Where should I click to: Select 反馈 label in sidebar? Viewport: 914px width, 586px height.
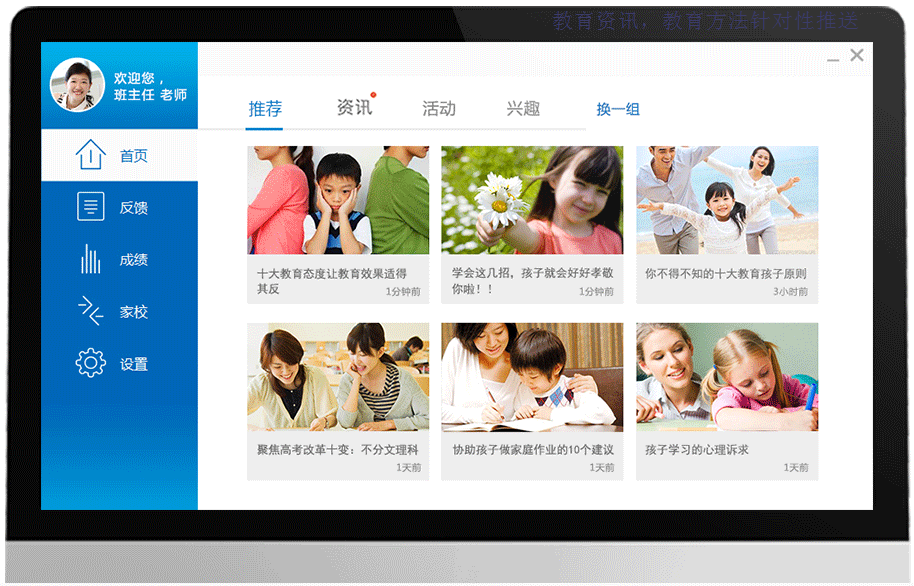(x=133, y=208)
